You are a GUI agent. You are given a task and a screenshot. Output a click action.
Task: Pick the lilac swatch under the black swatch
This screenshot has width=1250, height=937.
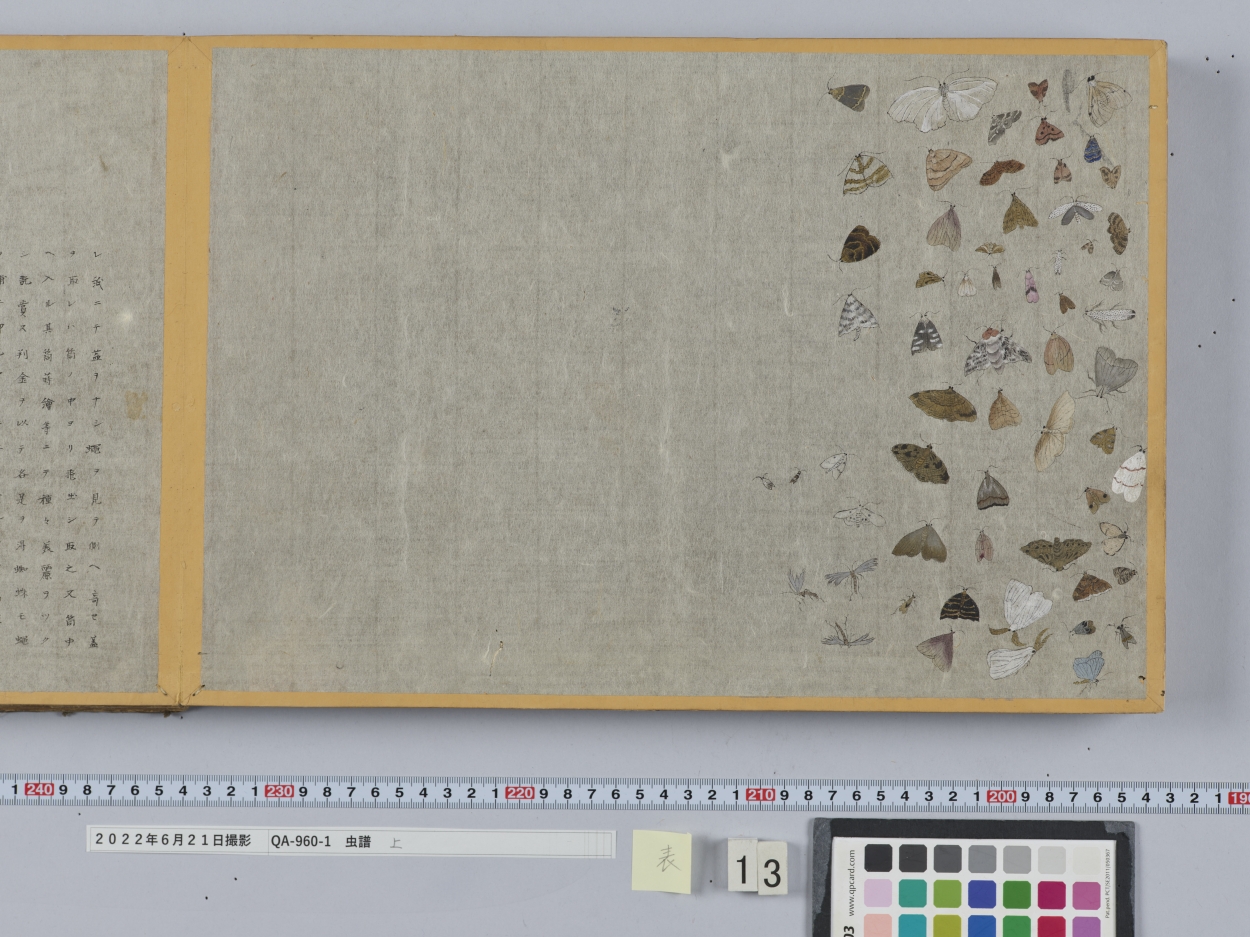tap(879, 893)
